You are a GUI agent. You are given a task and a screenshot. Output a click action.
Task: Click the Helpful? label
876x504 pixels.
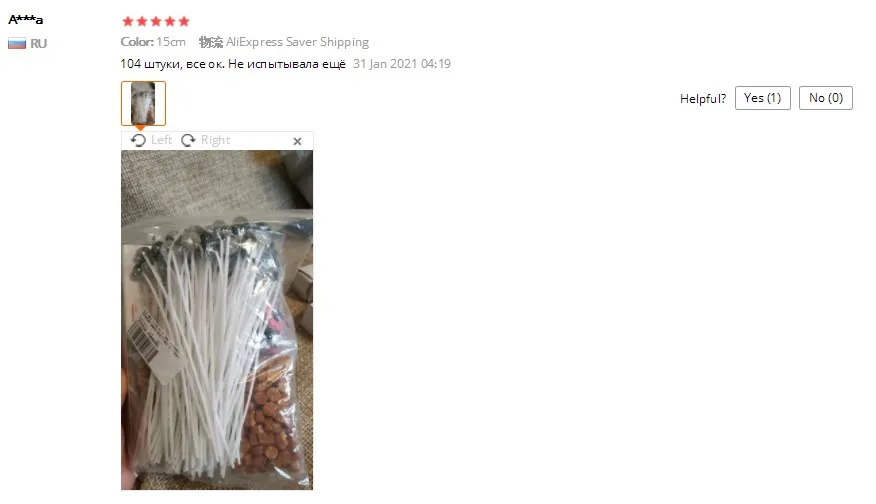(703, 98)
